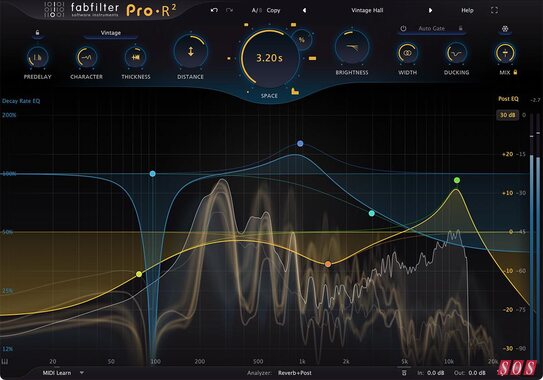The image size is (543, 380).
Task: Toggle the A/B state switch
Action: click(257, 10)
